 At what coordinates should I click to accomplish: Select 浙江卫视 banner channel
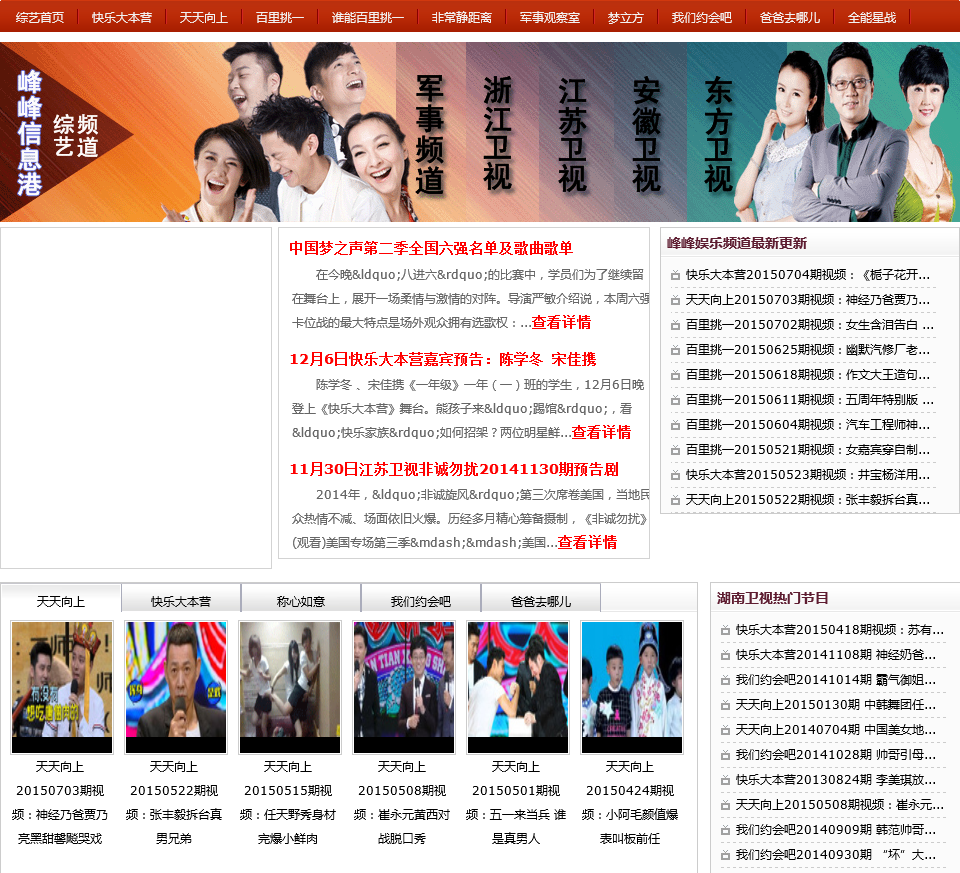[x=497, y=134]
